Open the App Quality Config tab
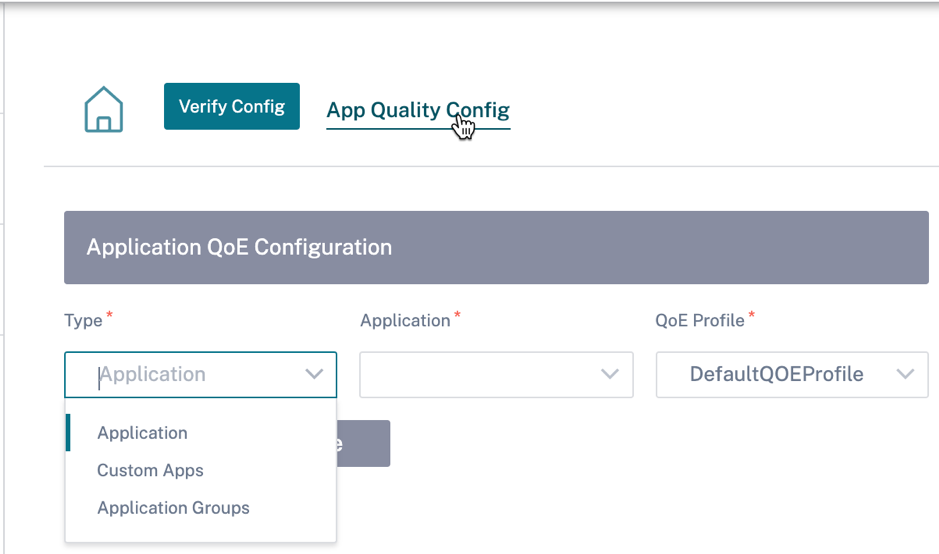 coord(418,110)
